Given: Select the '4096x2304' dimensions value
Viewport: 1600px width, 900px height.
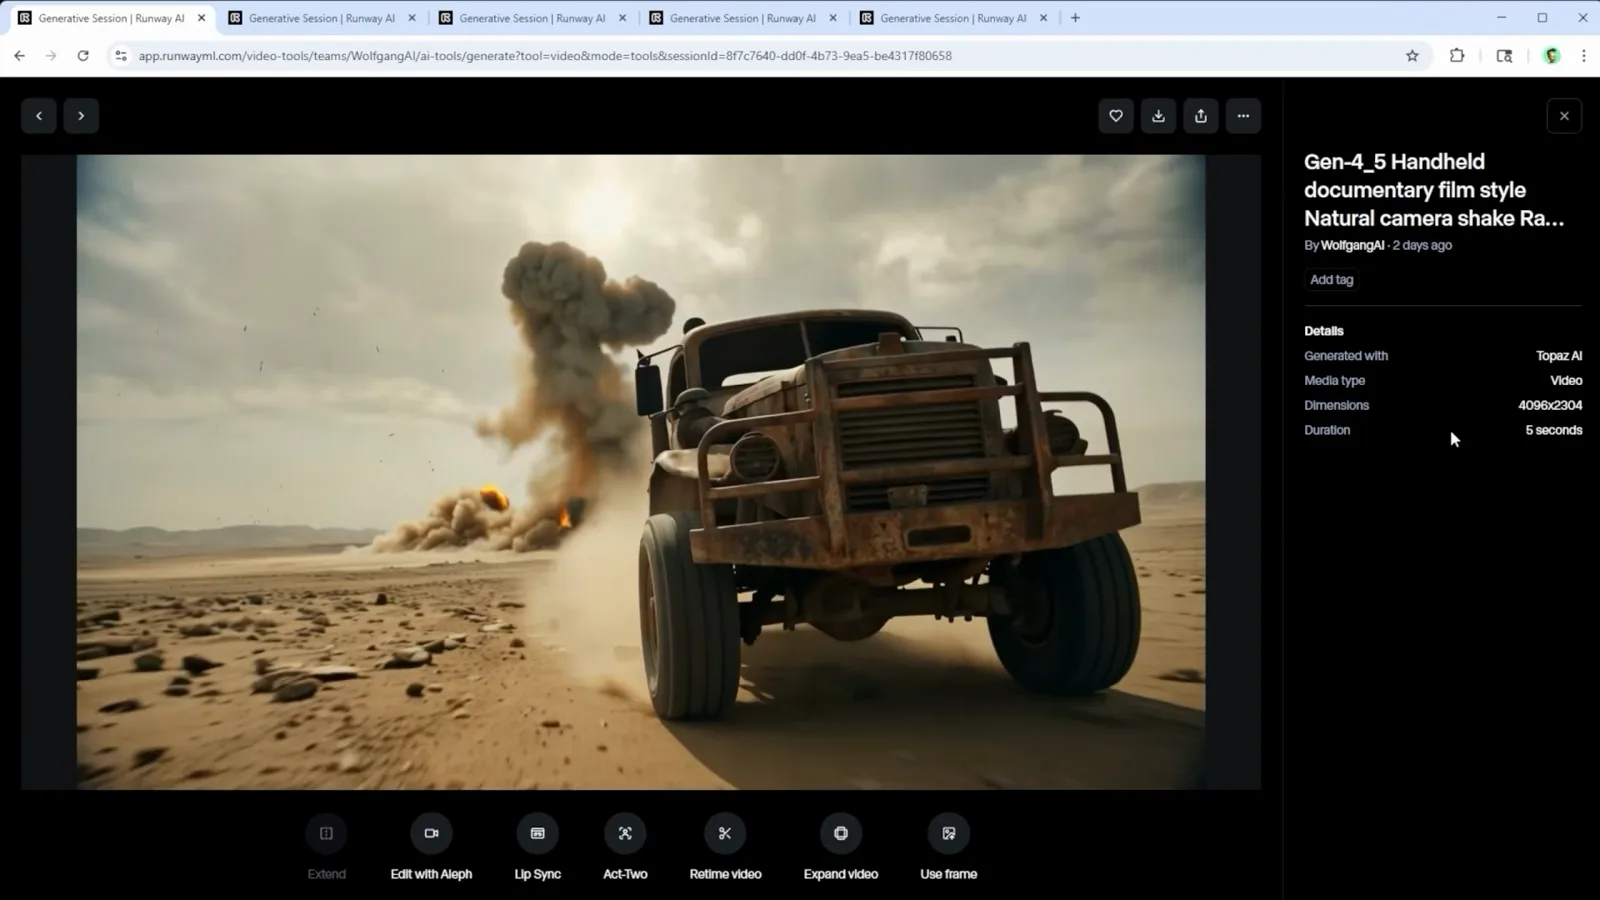Looking at the screenshot, I should coord(1550,405).
